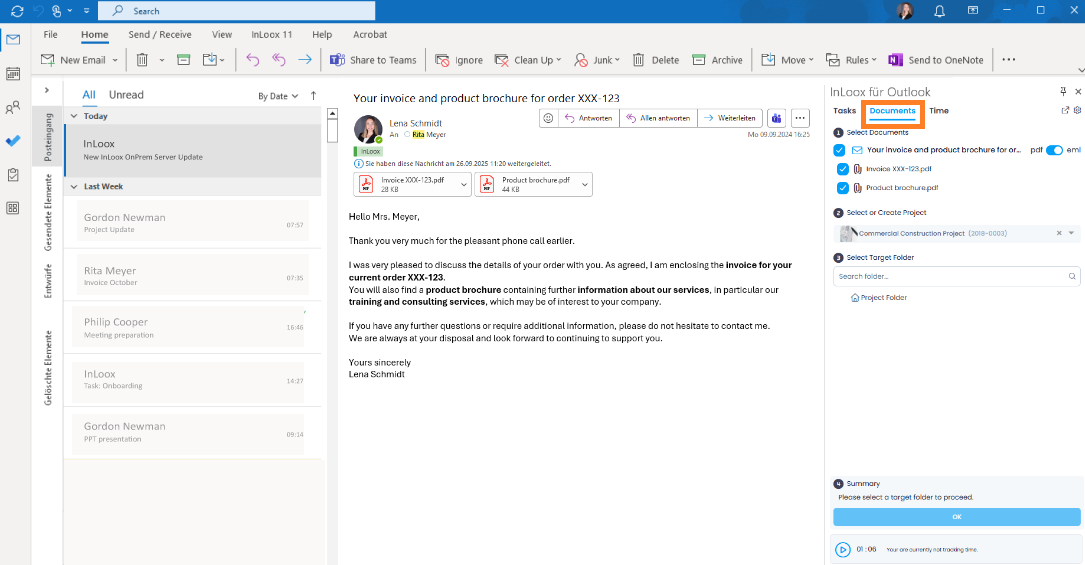Collapse the Today message group

coord(74,116)
